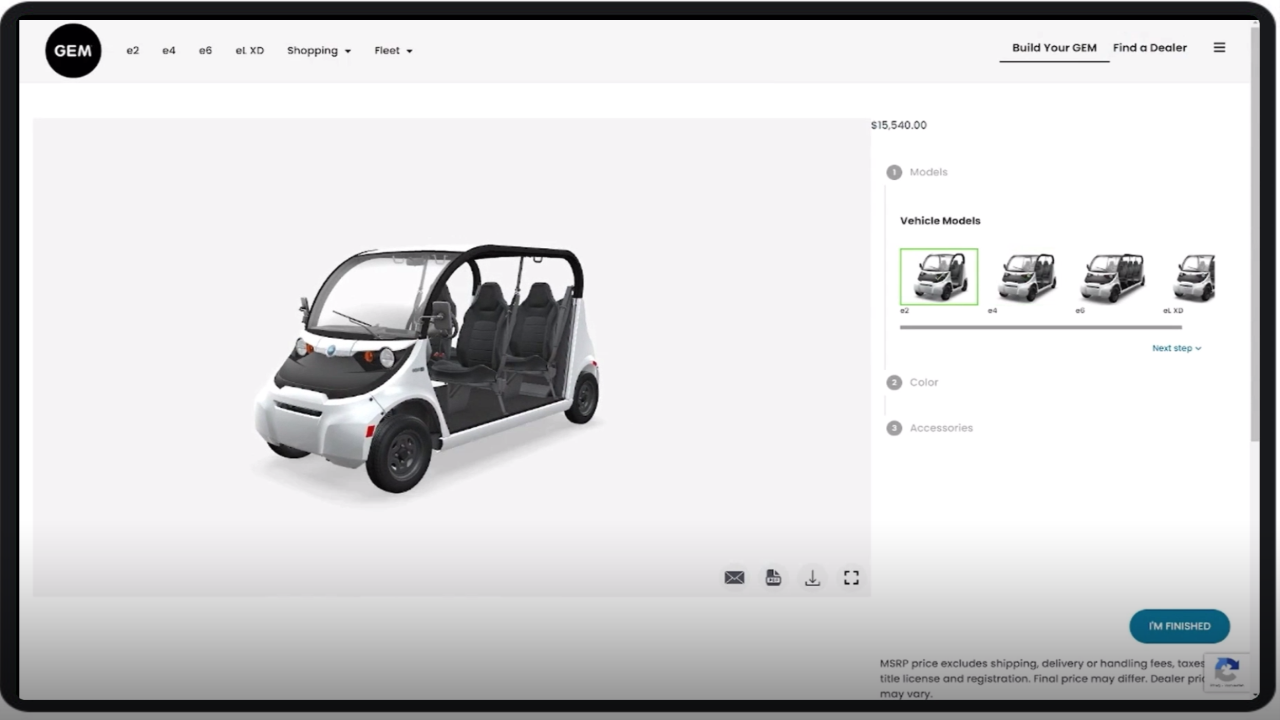Screen dimensions: 1280x720
Task: Go to eL XD in navigation bar
Action: coord(250,50)
